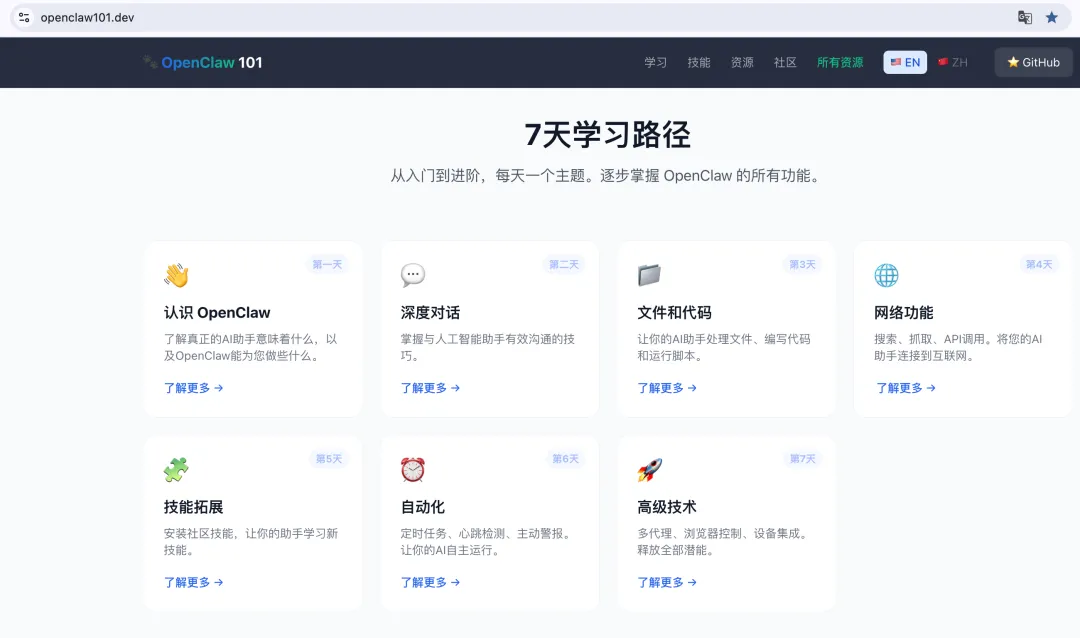Click 了解更多 under 技能拓展
The height and width of the screenshot is (638, 1080).
194,582
